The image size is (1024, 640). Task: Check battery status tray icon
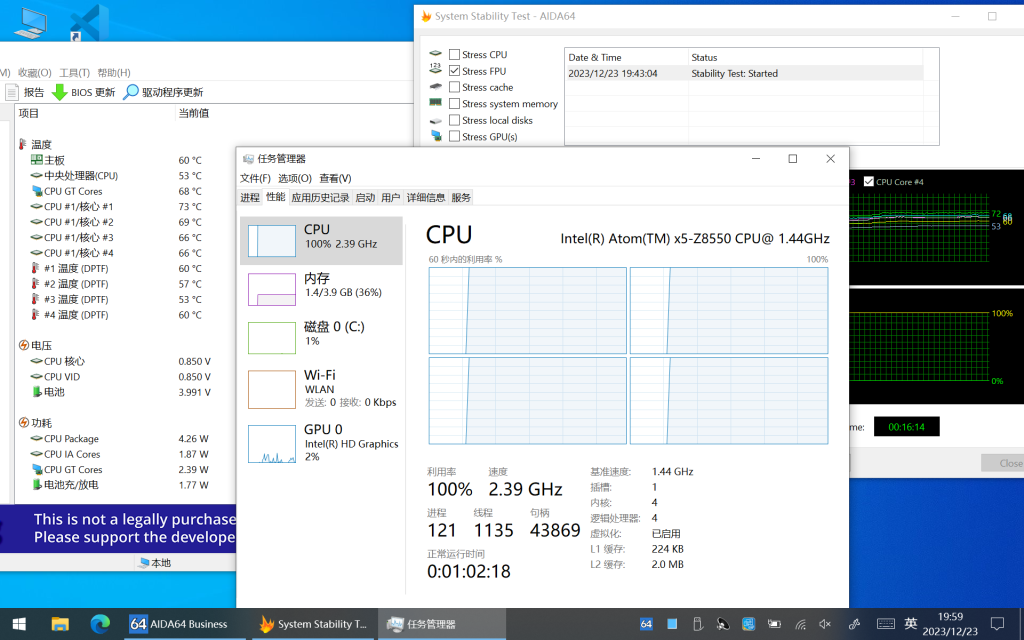coord(774,624)
